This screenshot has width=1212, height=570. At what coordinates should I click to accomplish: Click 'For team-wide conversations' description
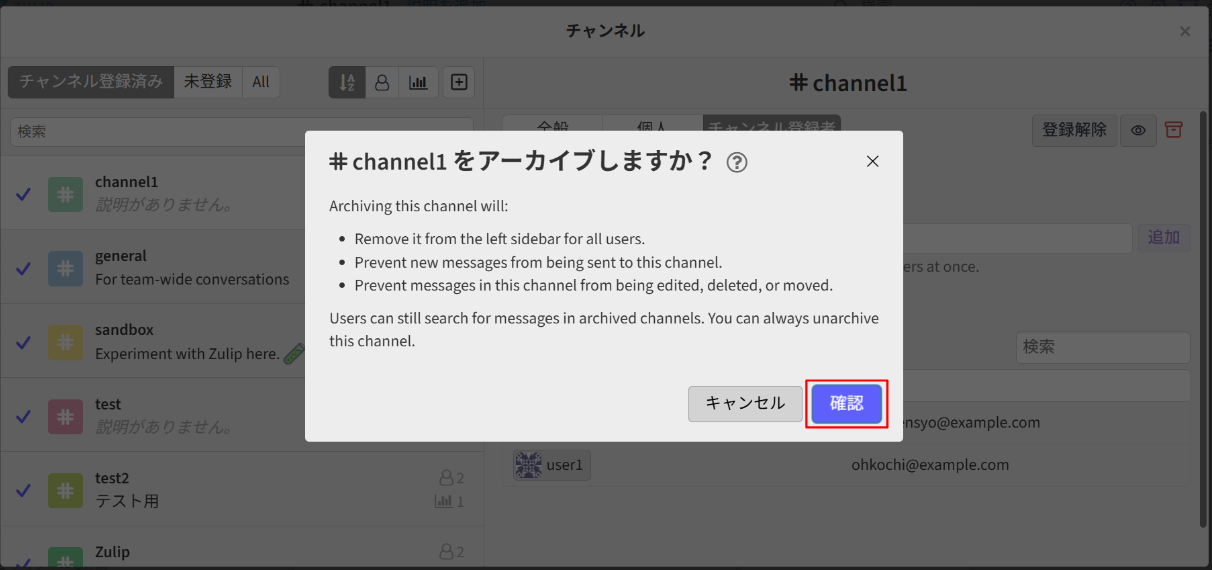point(192,279)
